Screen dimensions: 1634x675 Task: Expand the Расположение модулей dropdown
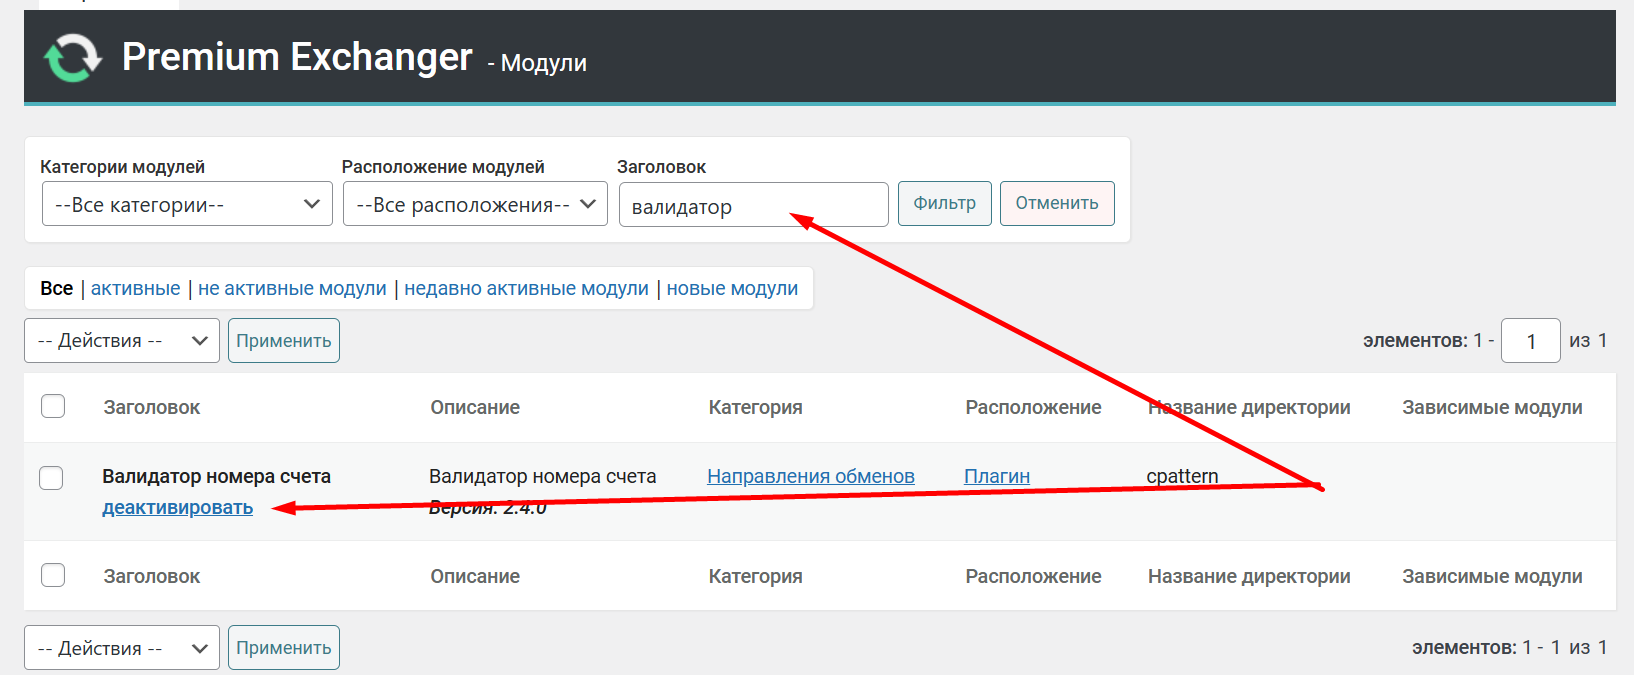tap(475, 204)
